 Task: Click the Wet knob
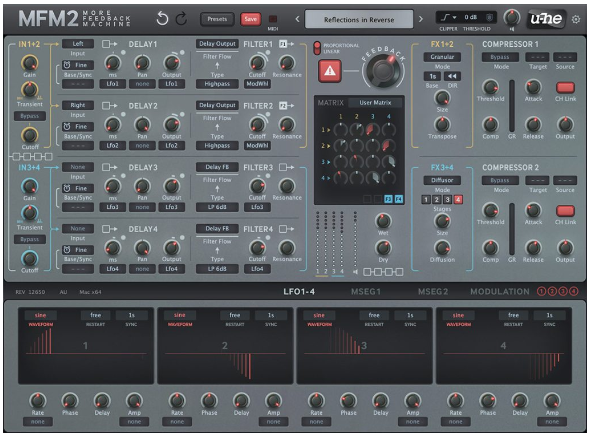pyautogui.click(x=383, y=221)
